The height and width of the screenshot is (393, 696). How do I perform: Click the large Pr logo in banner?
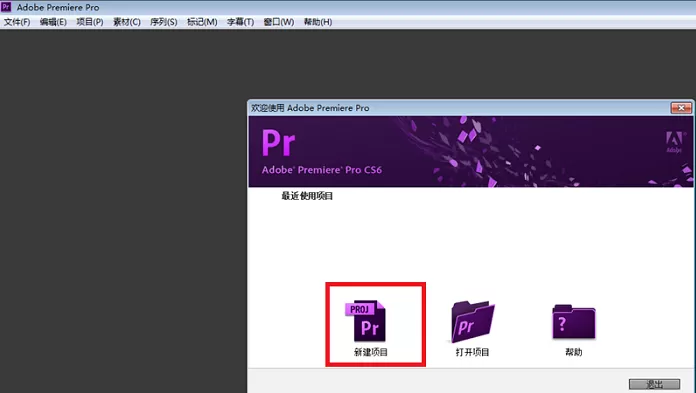pos(278,143)
